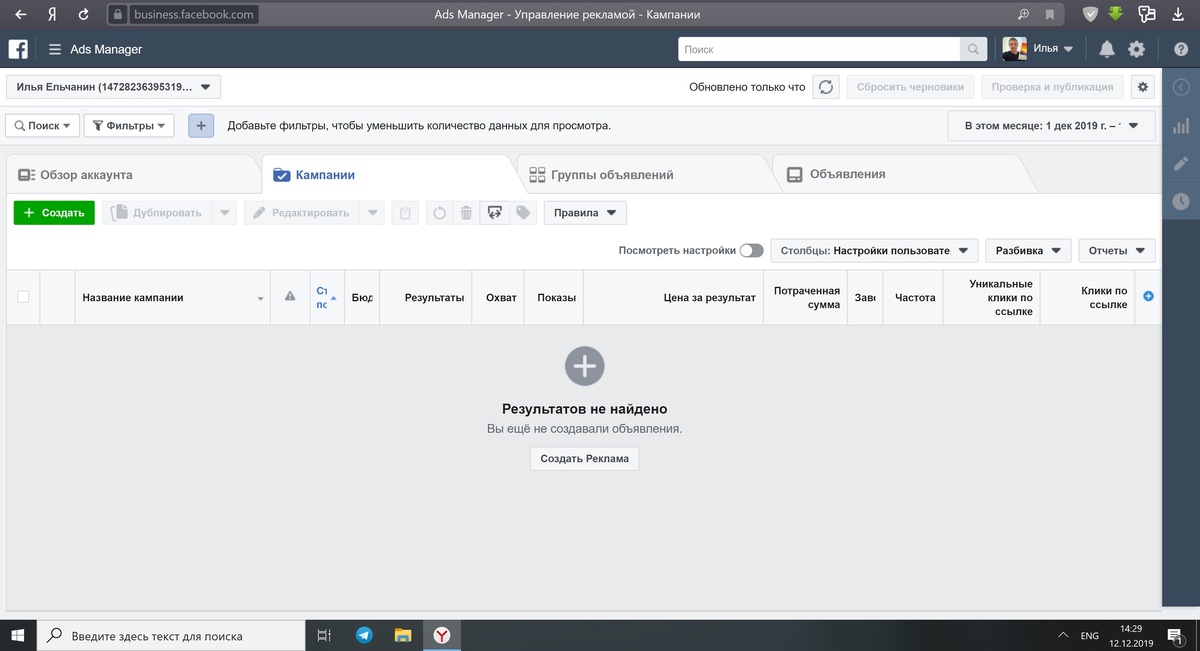Sort by Название кампании column header
Image resolution: width=1200 pixels, height=651 pixels.
[x=173, y=297]
